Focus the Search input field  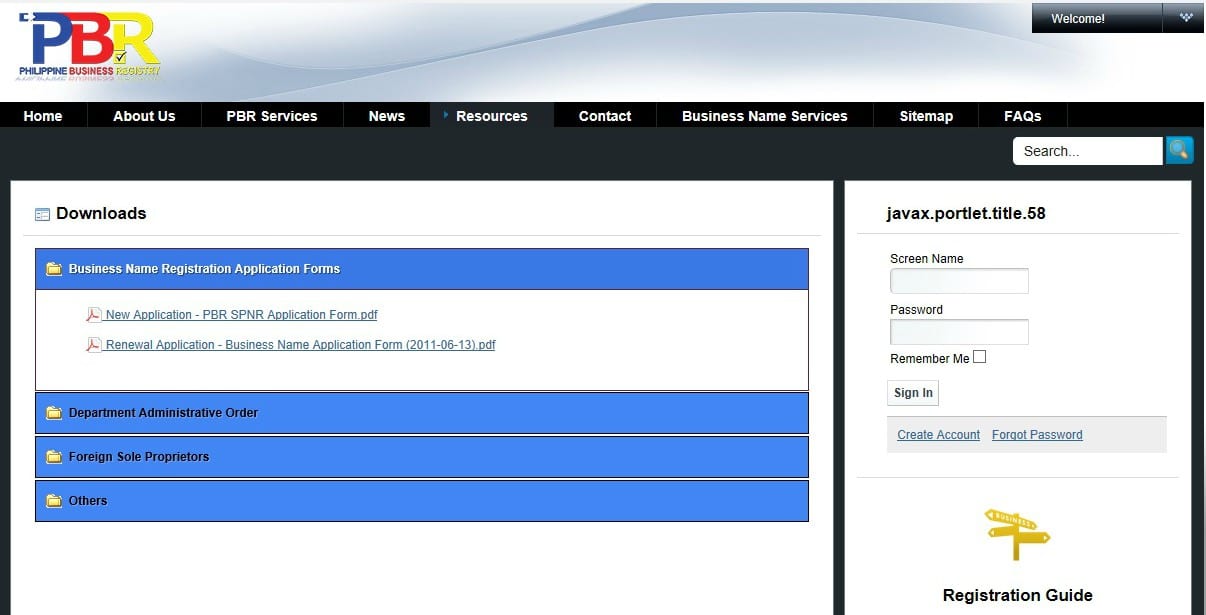click(1088, 151)
